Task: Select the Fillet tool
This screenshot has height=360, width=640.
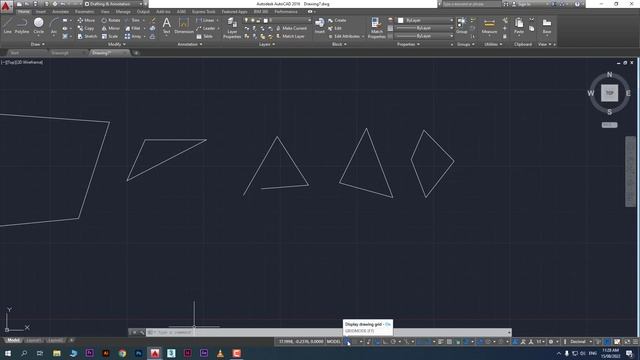Action: 133,28
